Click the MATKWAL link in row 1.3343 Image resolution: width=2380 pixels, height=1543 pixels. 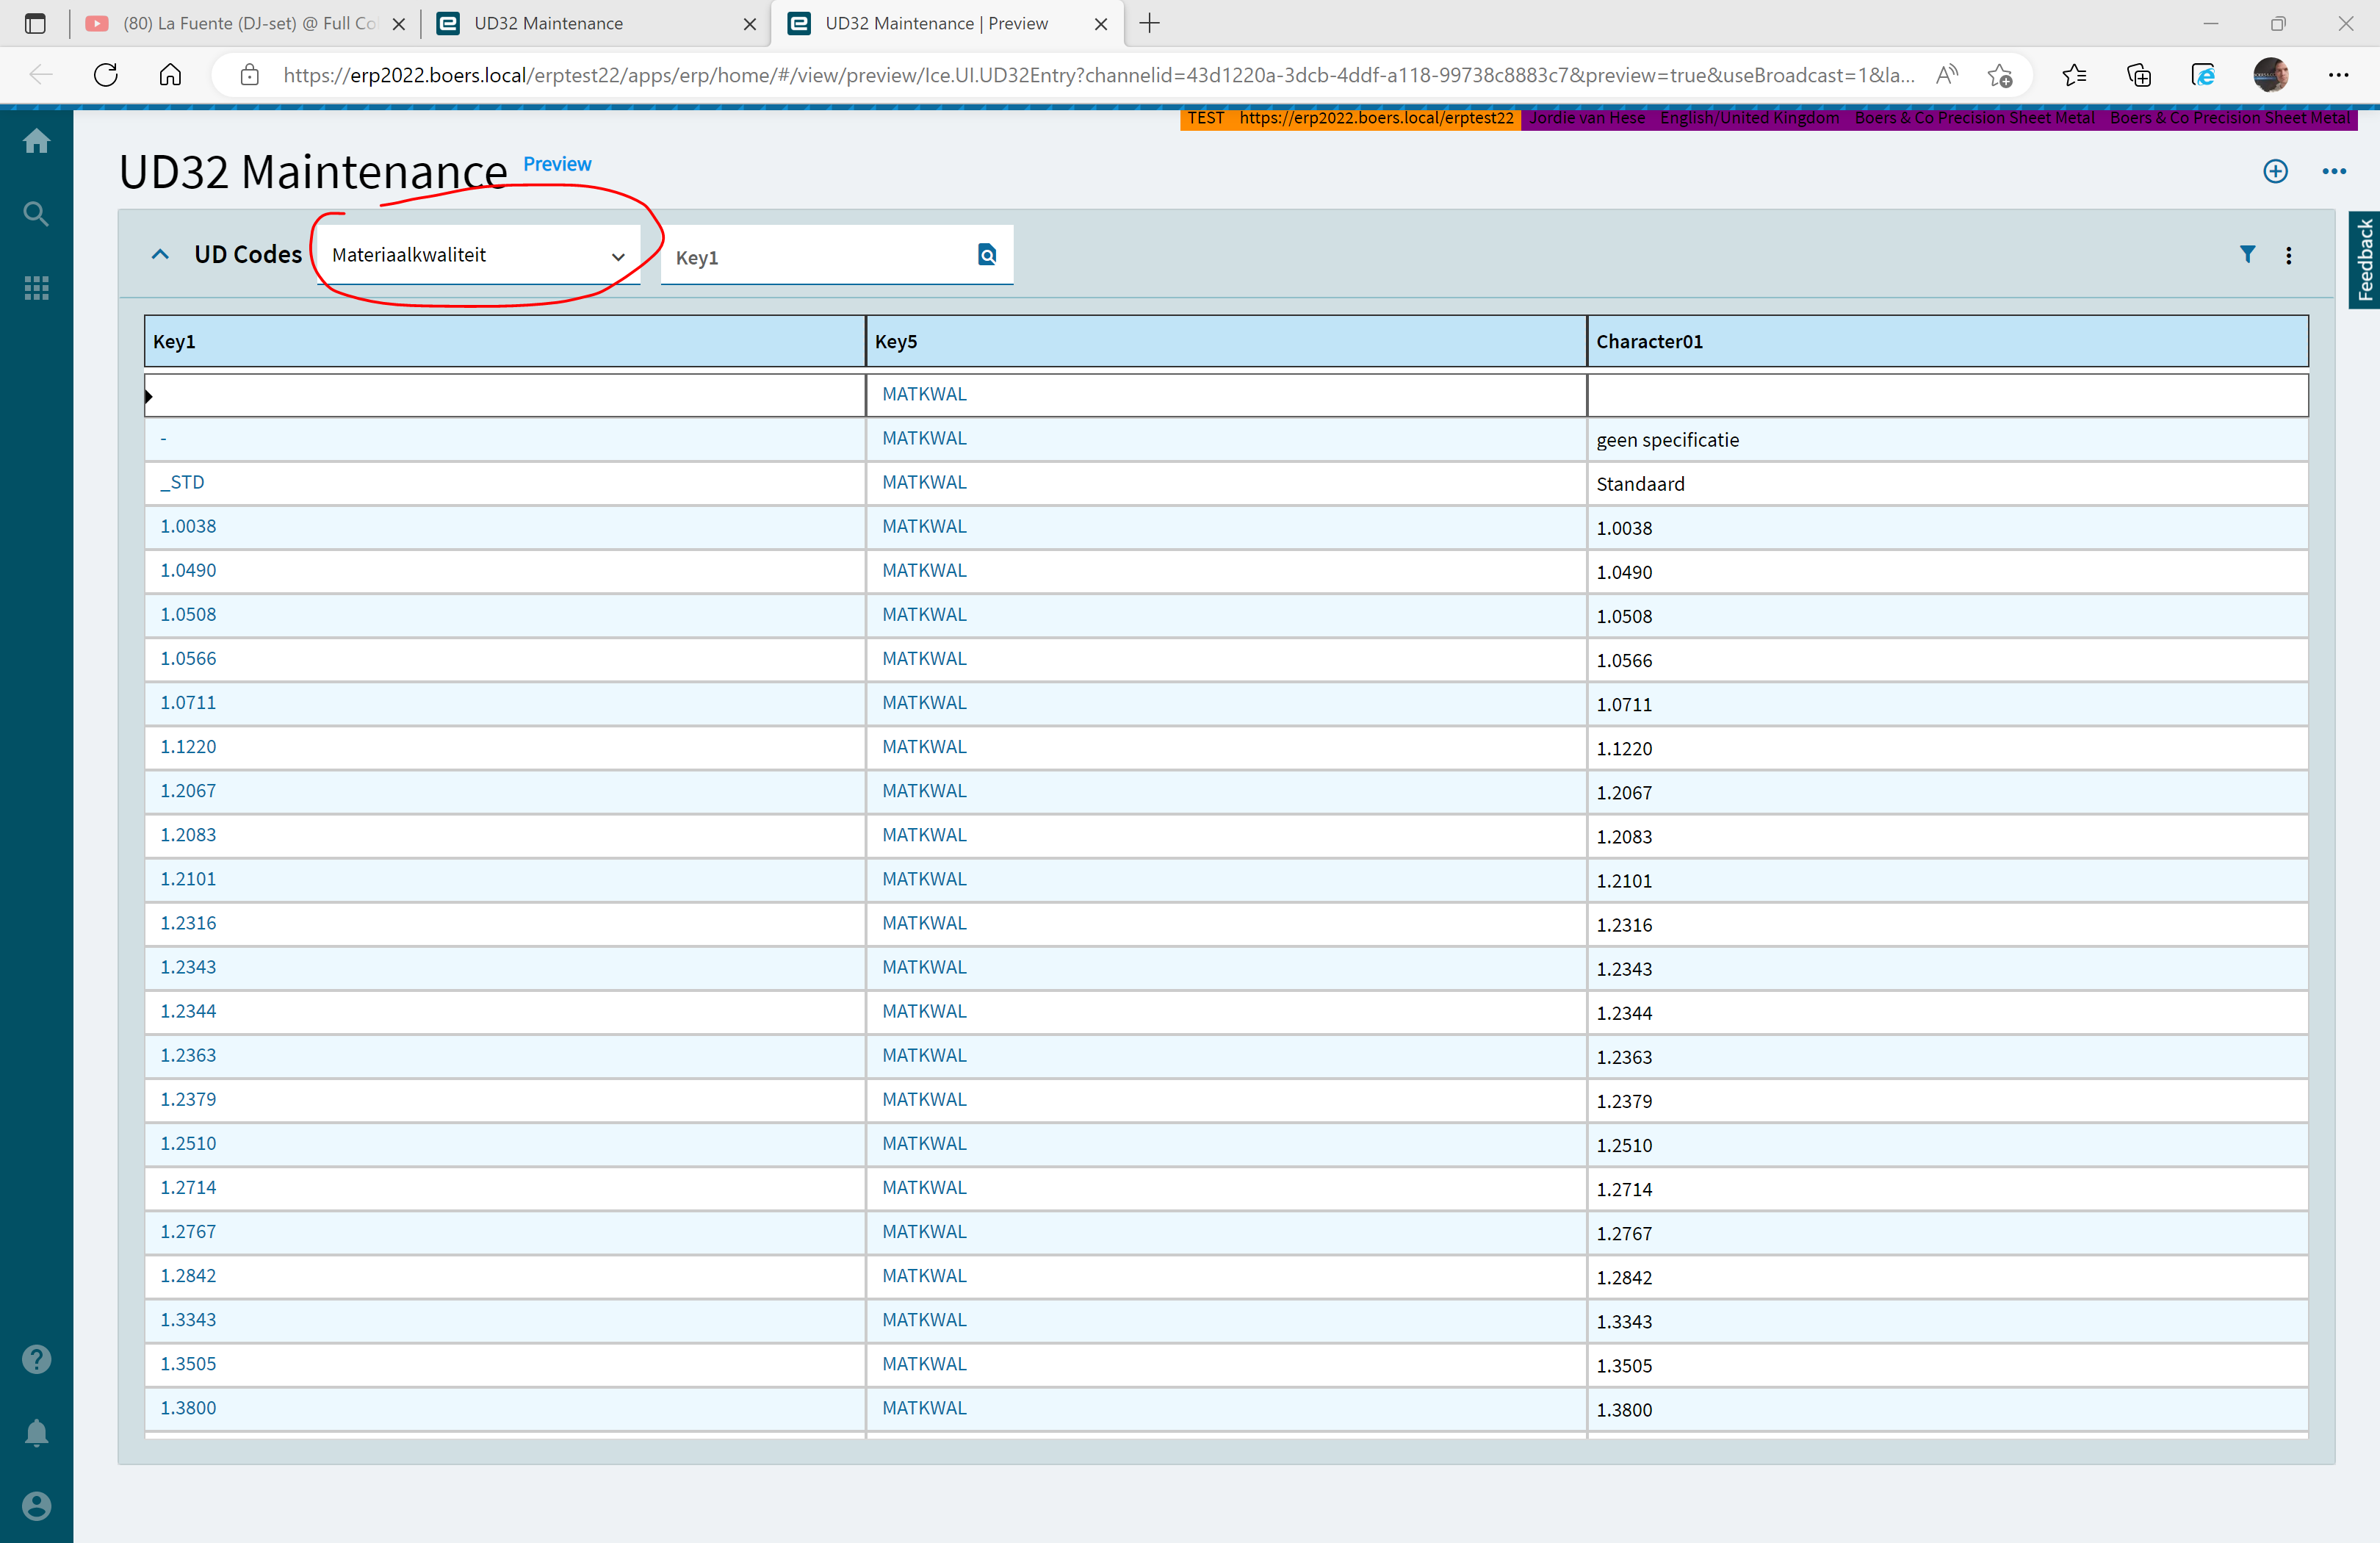point(924,1320)
